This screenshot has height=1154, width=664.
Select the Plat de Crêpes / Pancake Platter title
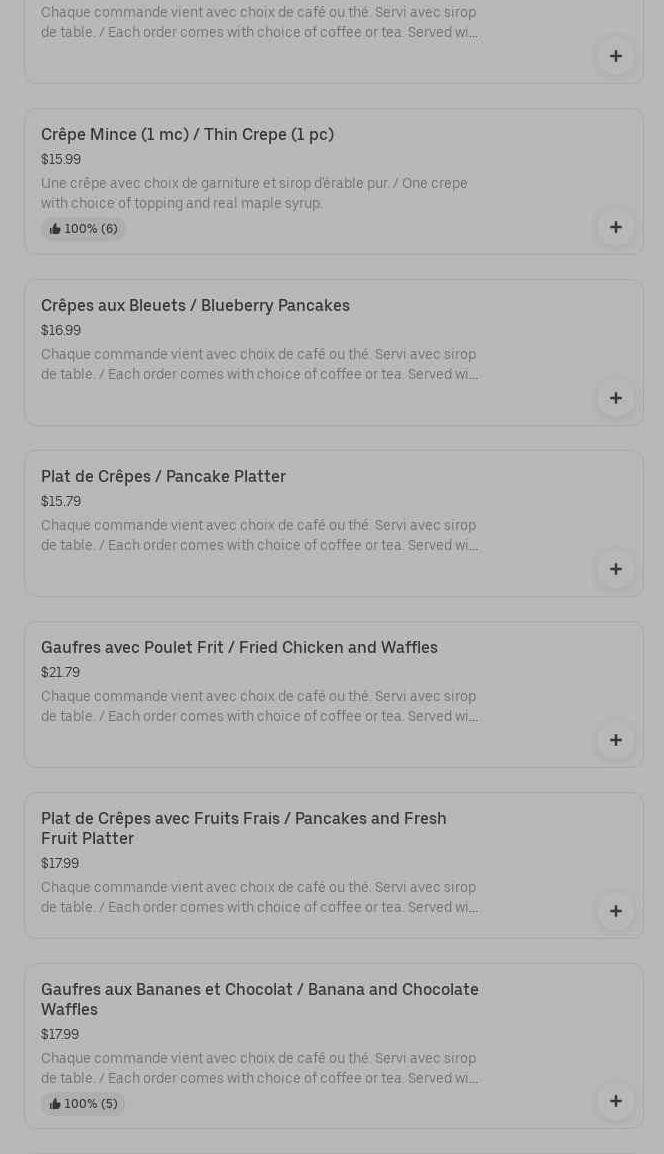(163, 477)
